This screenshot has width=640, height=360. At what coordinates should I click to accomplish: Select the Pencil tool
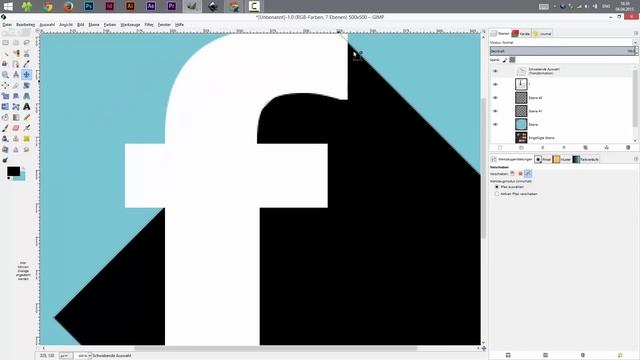(27, 117)
